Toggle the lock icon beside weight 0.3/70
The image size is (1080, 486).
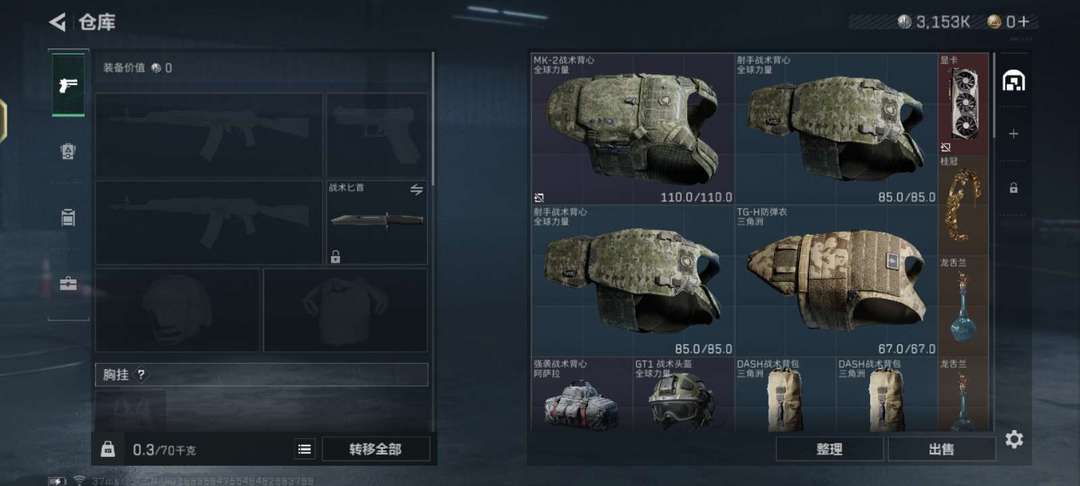pos(108,450)
